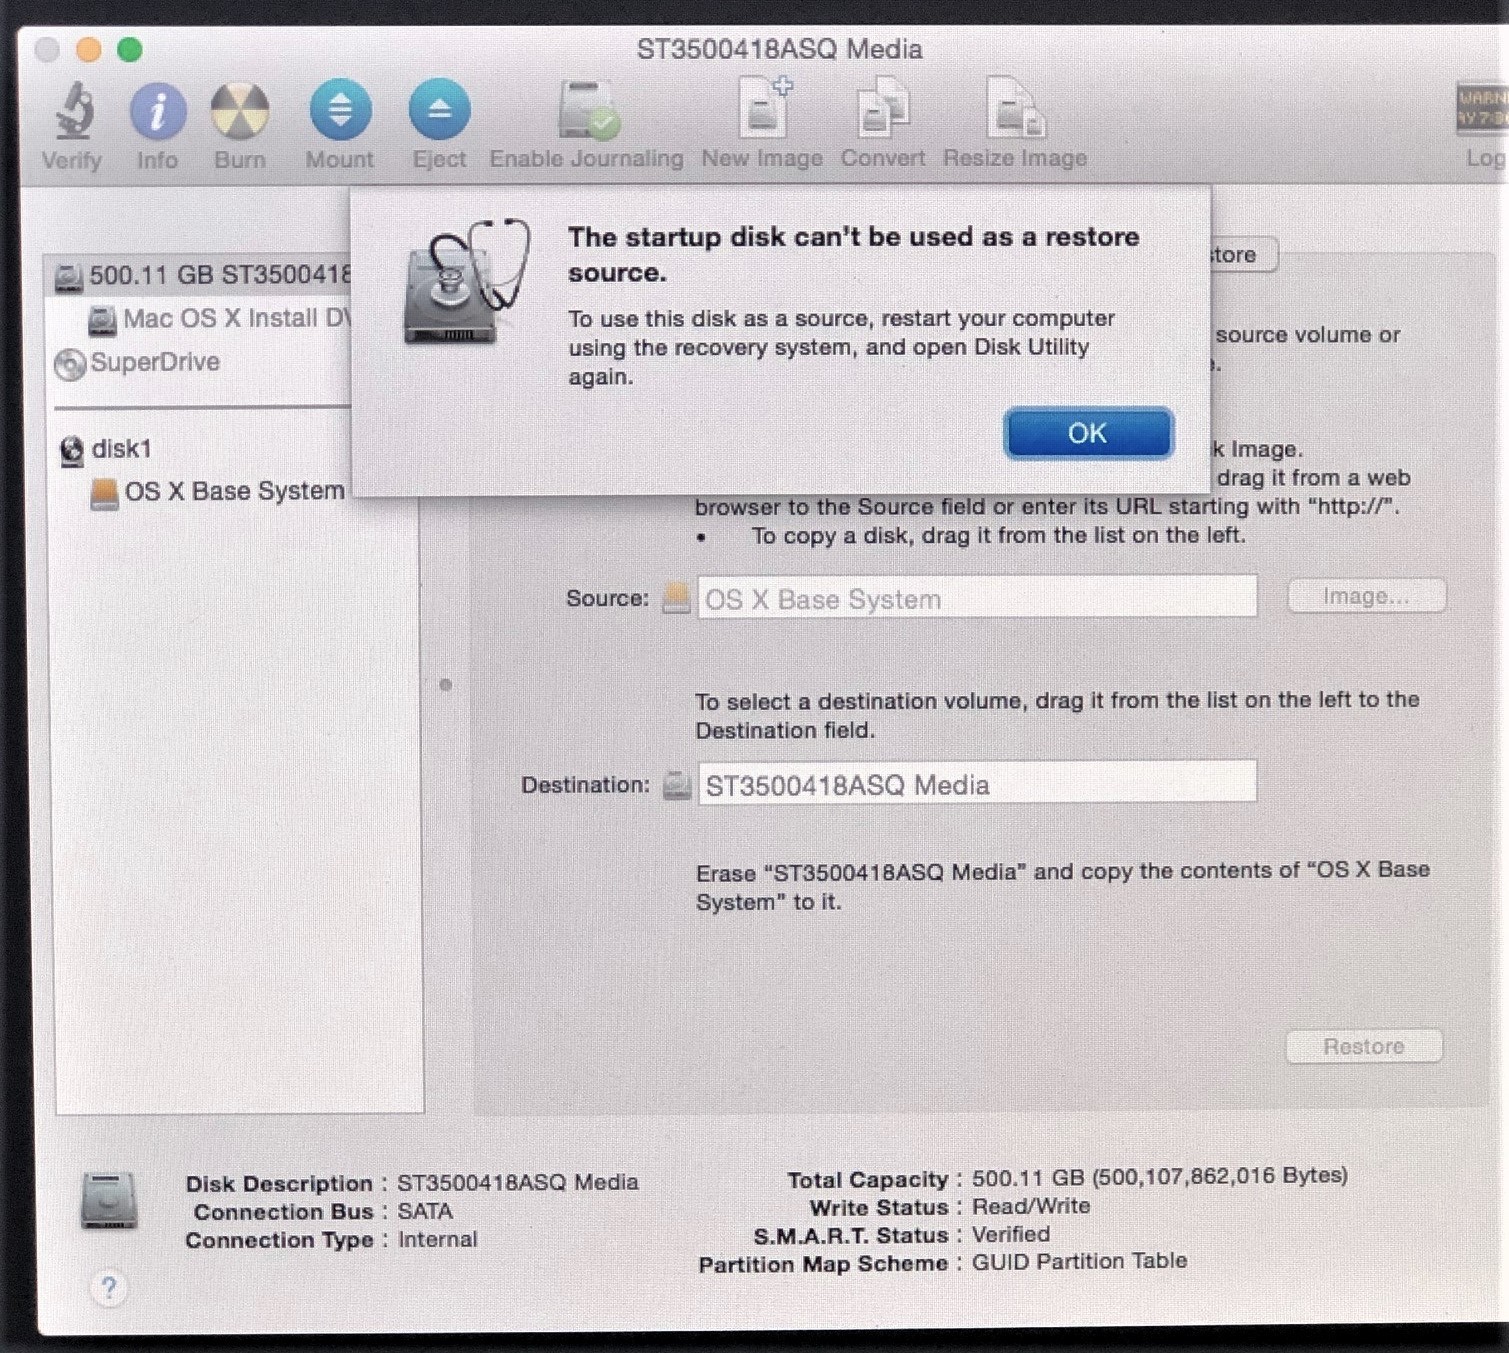Screen dimensions: 1509x1353
Task: Click the Verify microscope icon
Action: 73,111
